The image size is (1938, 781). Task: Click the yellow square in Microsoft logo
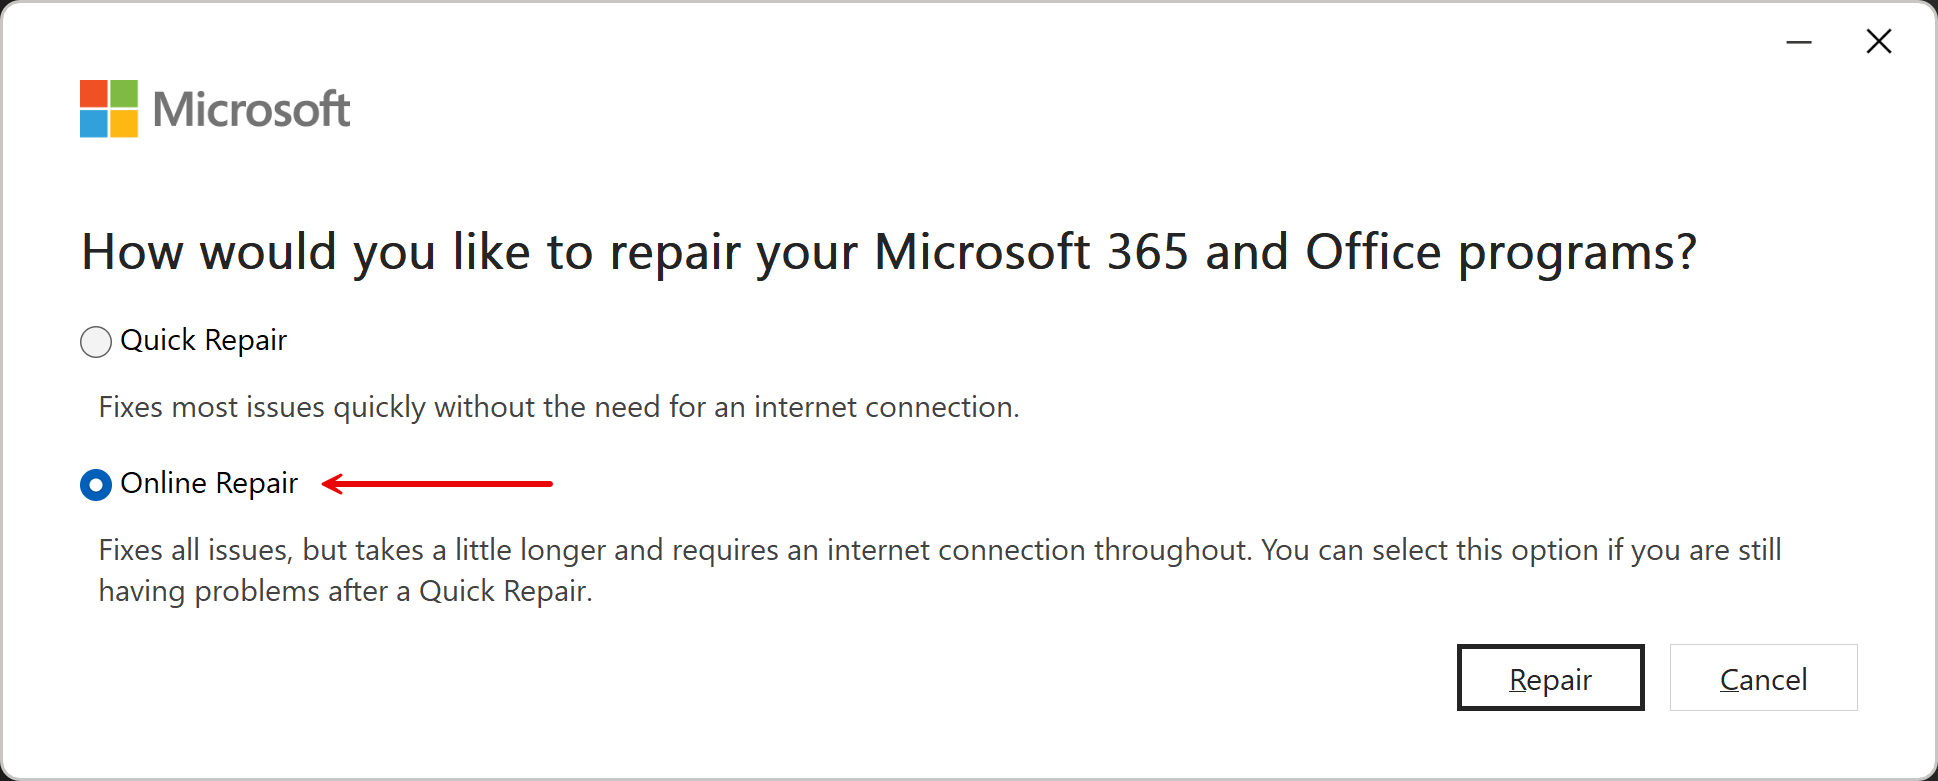(124, 123)
